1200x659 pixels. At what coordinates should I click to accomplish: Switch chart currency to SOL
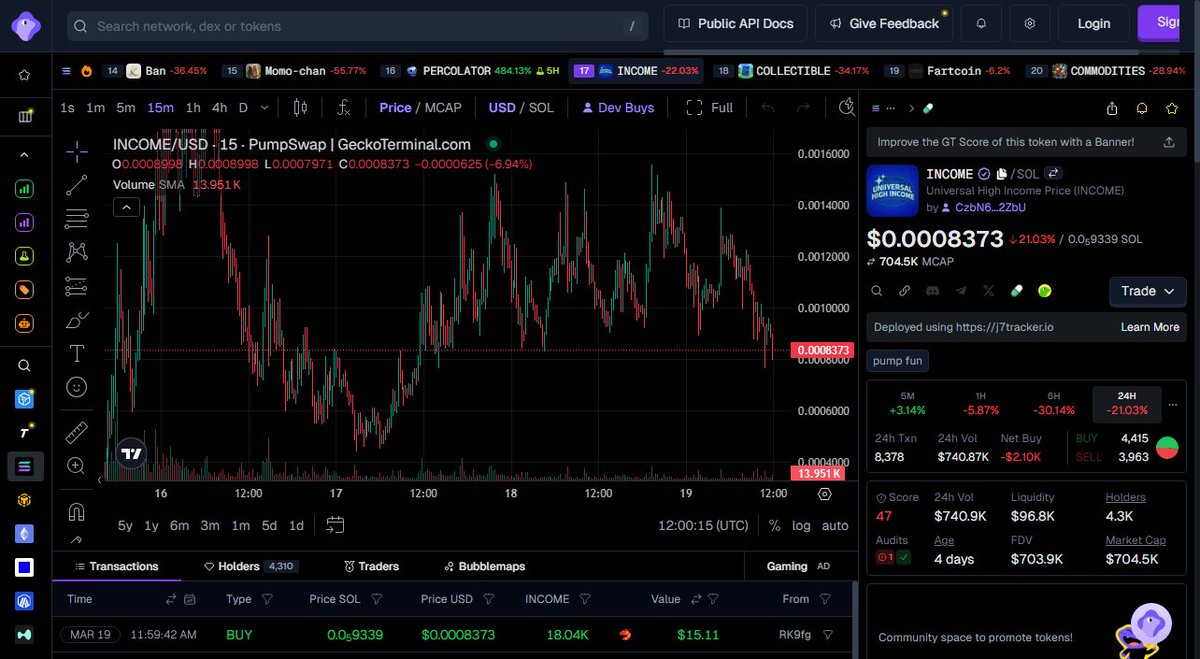click(x=541, y=107)
